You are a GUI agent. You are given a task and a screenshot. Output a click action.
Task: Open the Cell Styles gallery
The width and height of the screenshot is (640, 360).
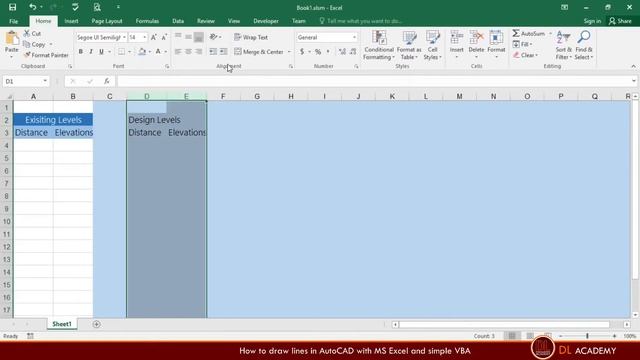tap(432, 45)
